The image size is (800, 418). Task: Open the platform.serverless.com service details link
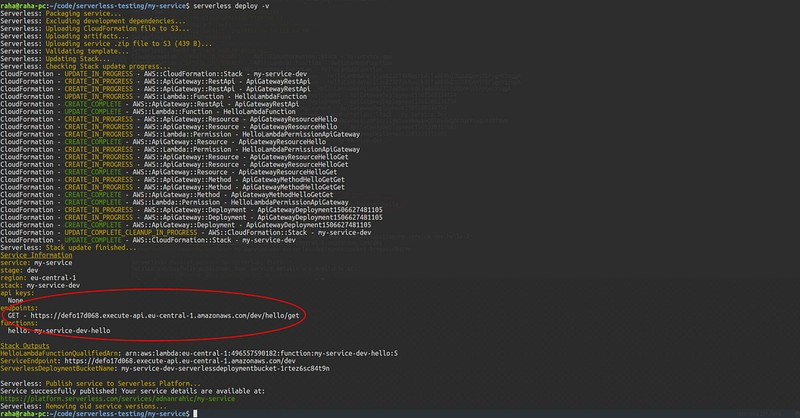(x=118, y=399)
